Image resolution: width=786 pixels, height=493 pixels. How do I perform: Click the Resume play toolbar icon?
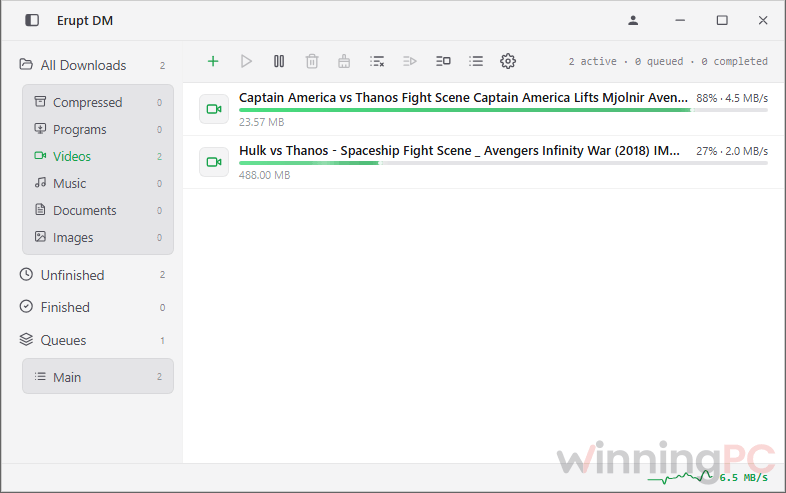pyautogui.click(x=246, y=61)
